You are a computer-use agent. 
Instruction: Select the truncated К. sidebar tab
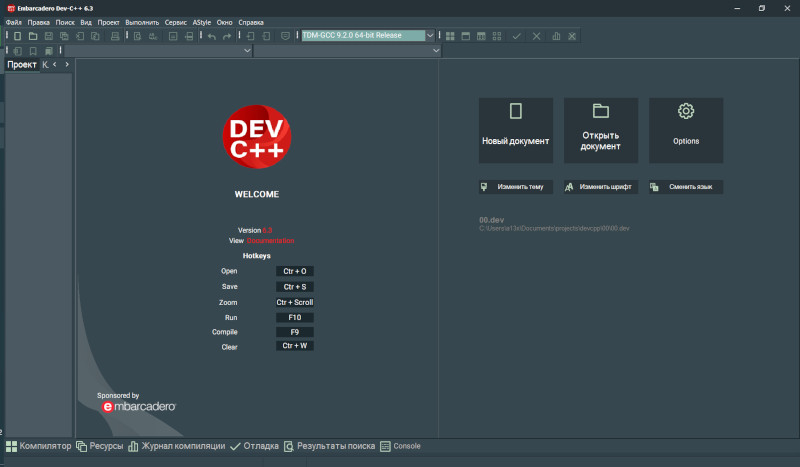45,65
